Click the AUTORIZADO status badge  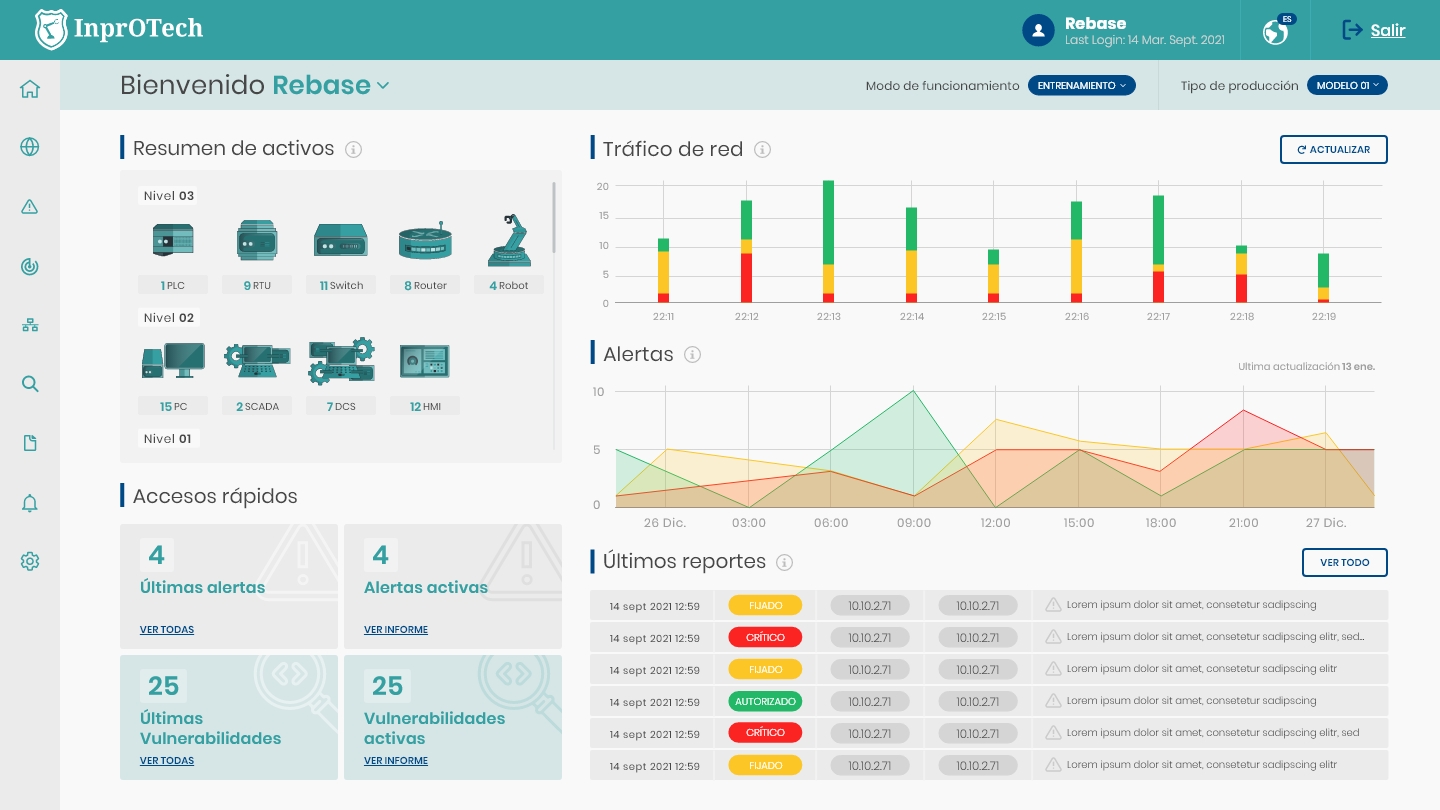tap(765, 701)
